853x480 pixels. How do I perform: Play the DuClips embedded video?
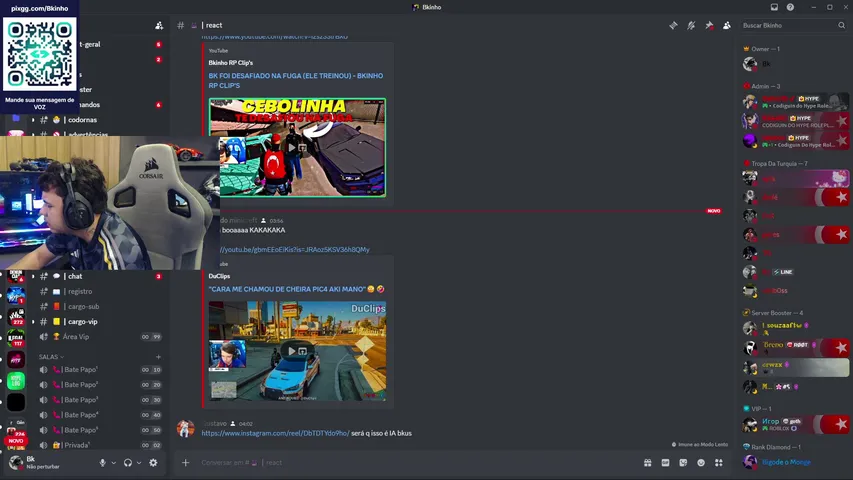pos(297,351)
